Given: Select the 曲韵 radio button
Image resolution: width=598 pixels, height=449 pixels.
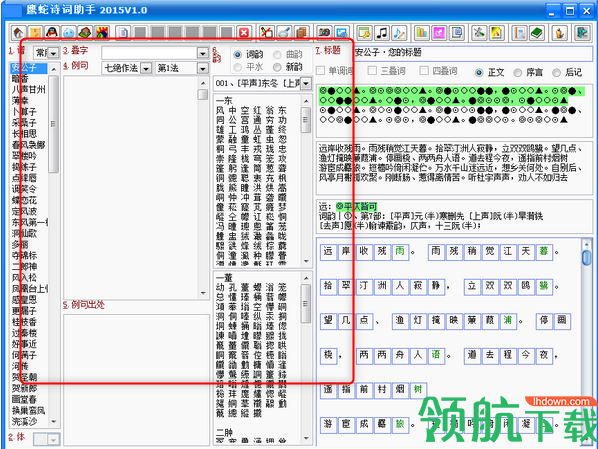Looking at the screenshot, I should [x=277, y=55].
